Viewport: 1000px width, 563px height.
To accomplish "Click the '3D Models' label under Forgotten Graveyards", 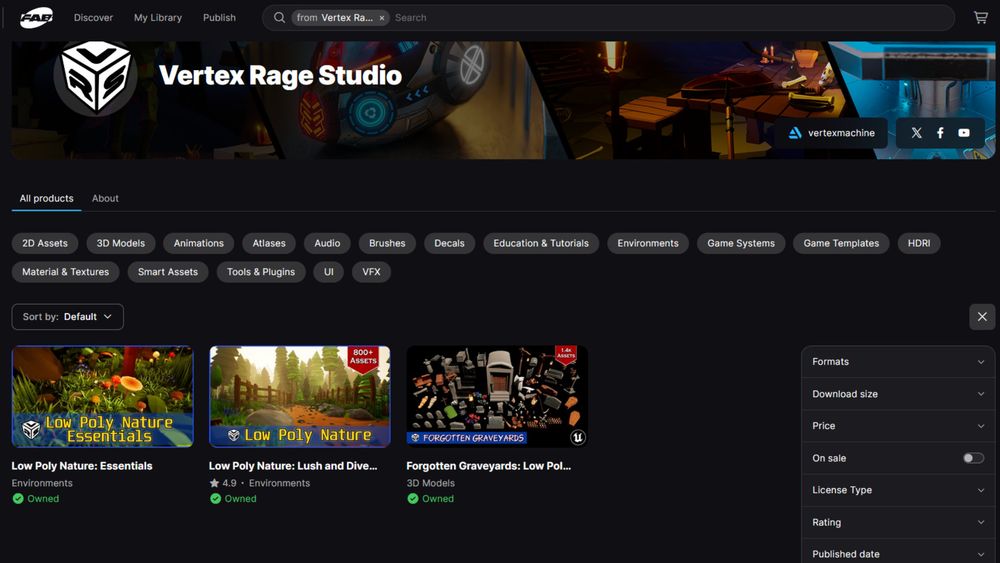I will coord(430,483).
